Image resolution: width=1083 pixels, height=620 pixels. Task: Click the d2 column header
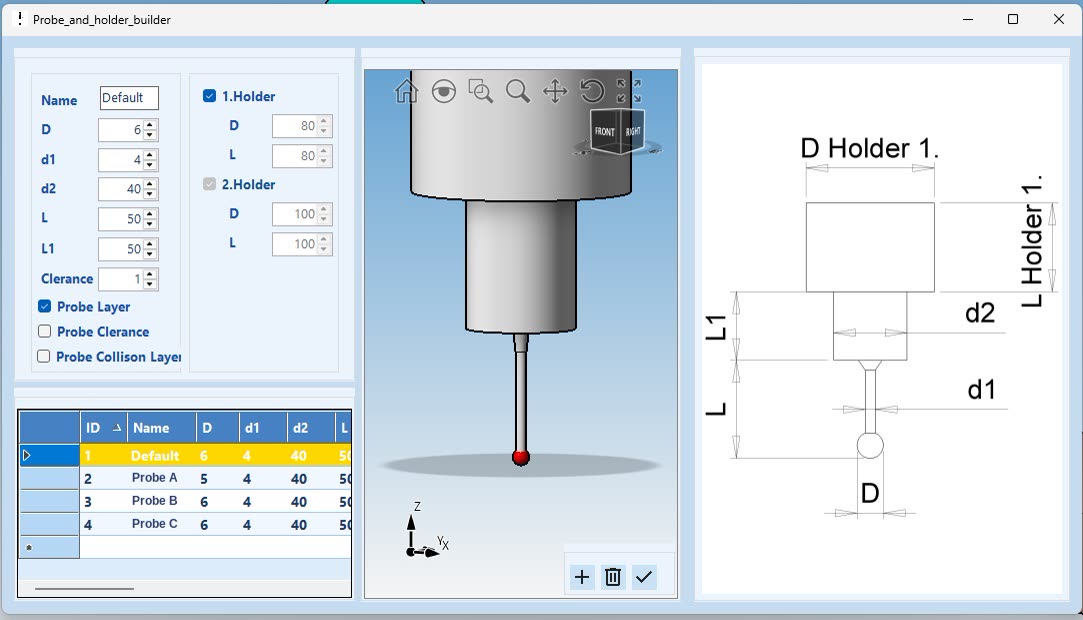[310, 428]
